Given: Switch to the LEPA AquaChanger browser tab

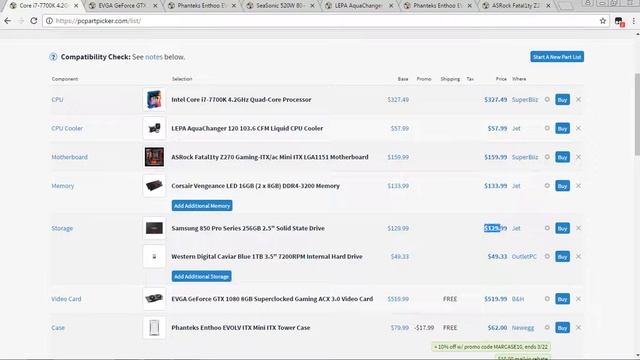Looking at the screenshot, I should coord(358,6).
